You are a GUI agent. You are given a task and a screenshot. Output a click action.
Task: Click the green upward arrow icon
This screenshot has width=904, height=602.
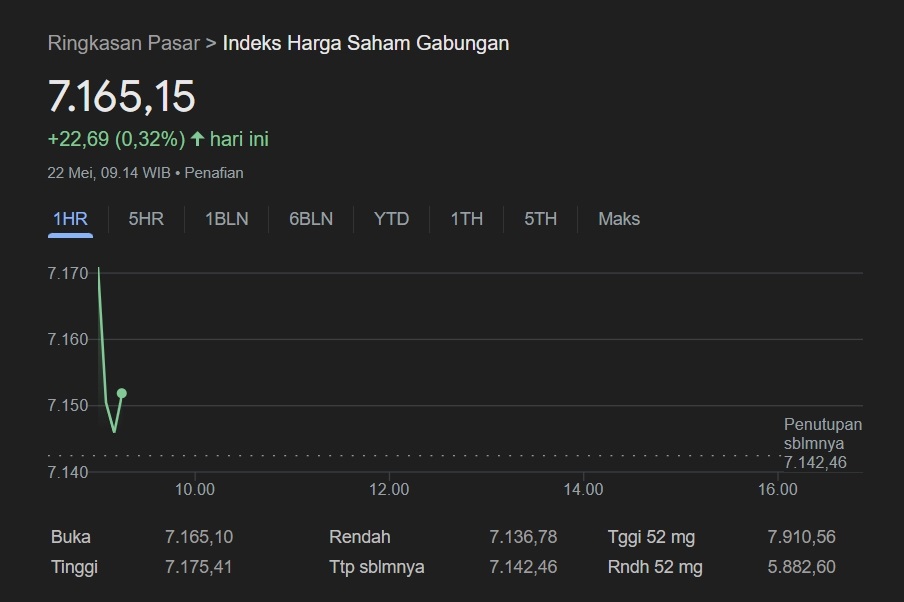point(197,138)
